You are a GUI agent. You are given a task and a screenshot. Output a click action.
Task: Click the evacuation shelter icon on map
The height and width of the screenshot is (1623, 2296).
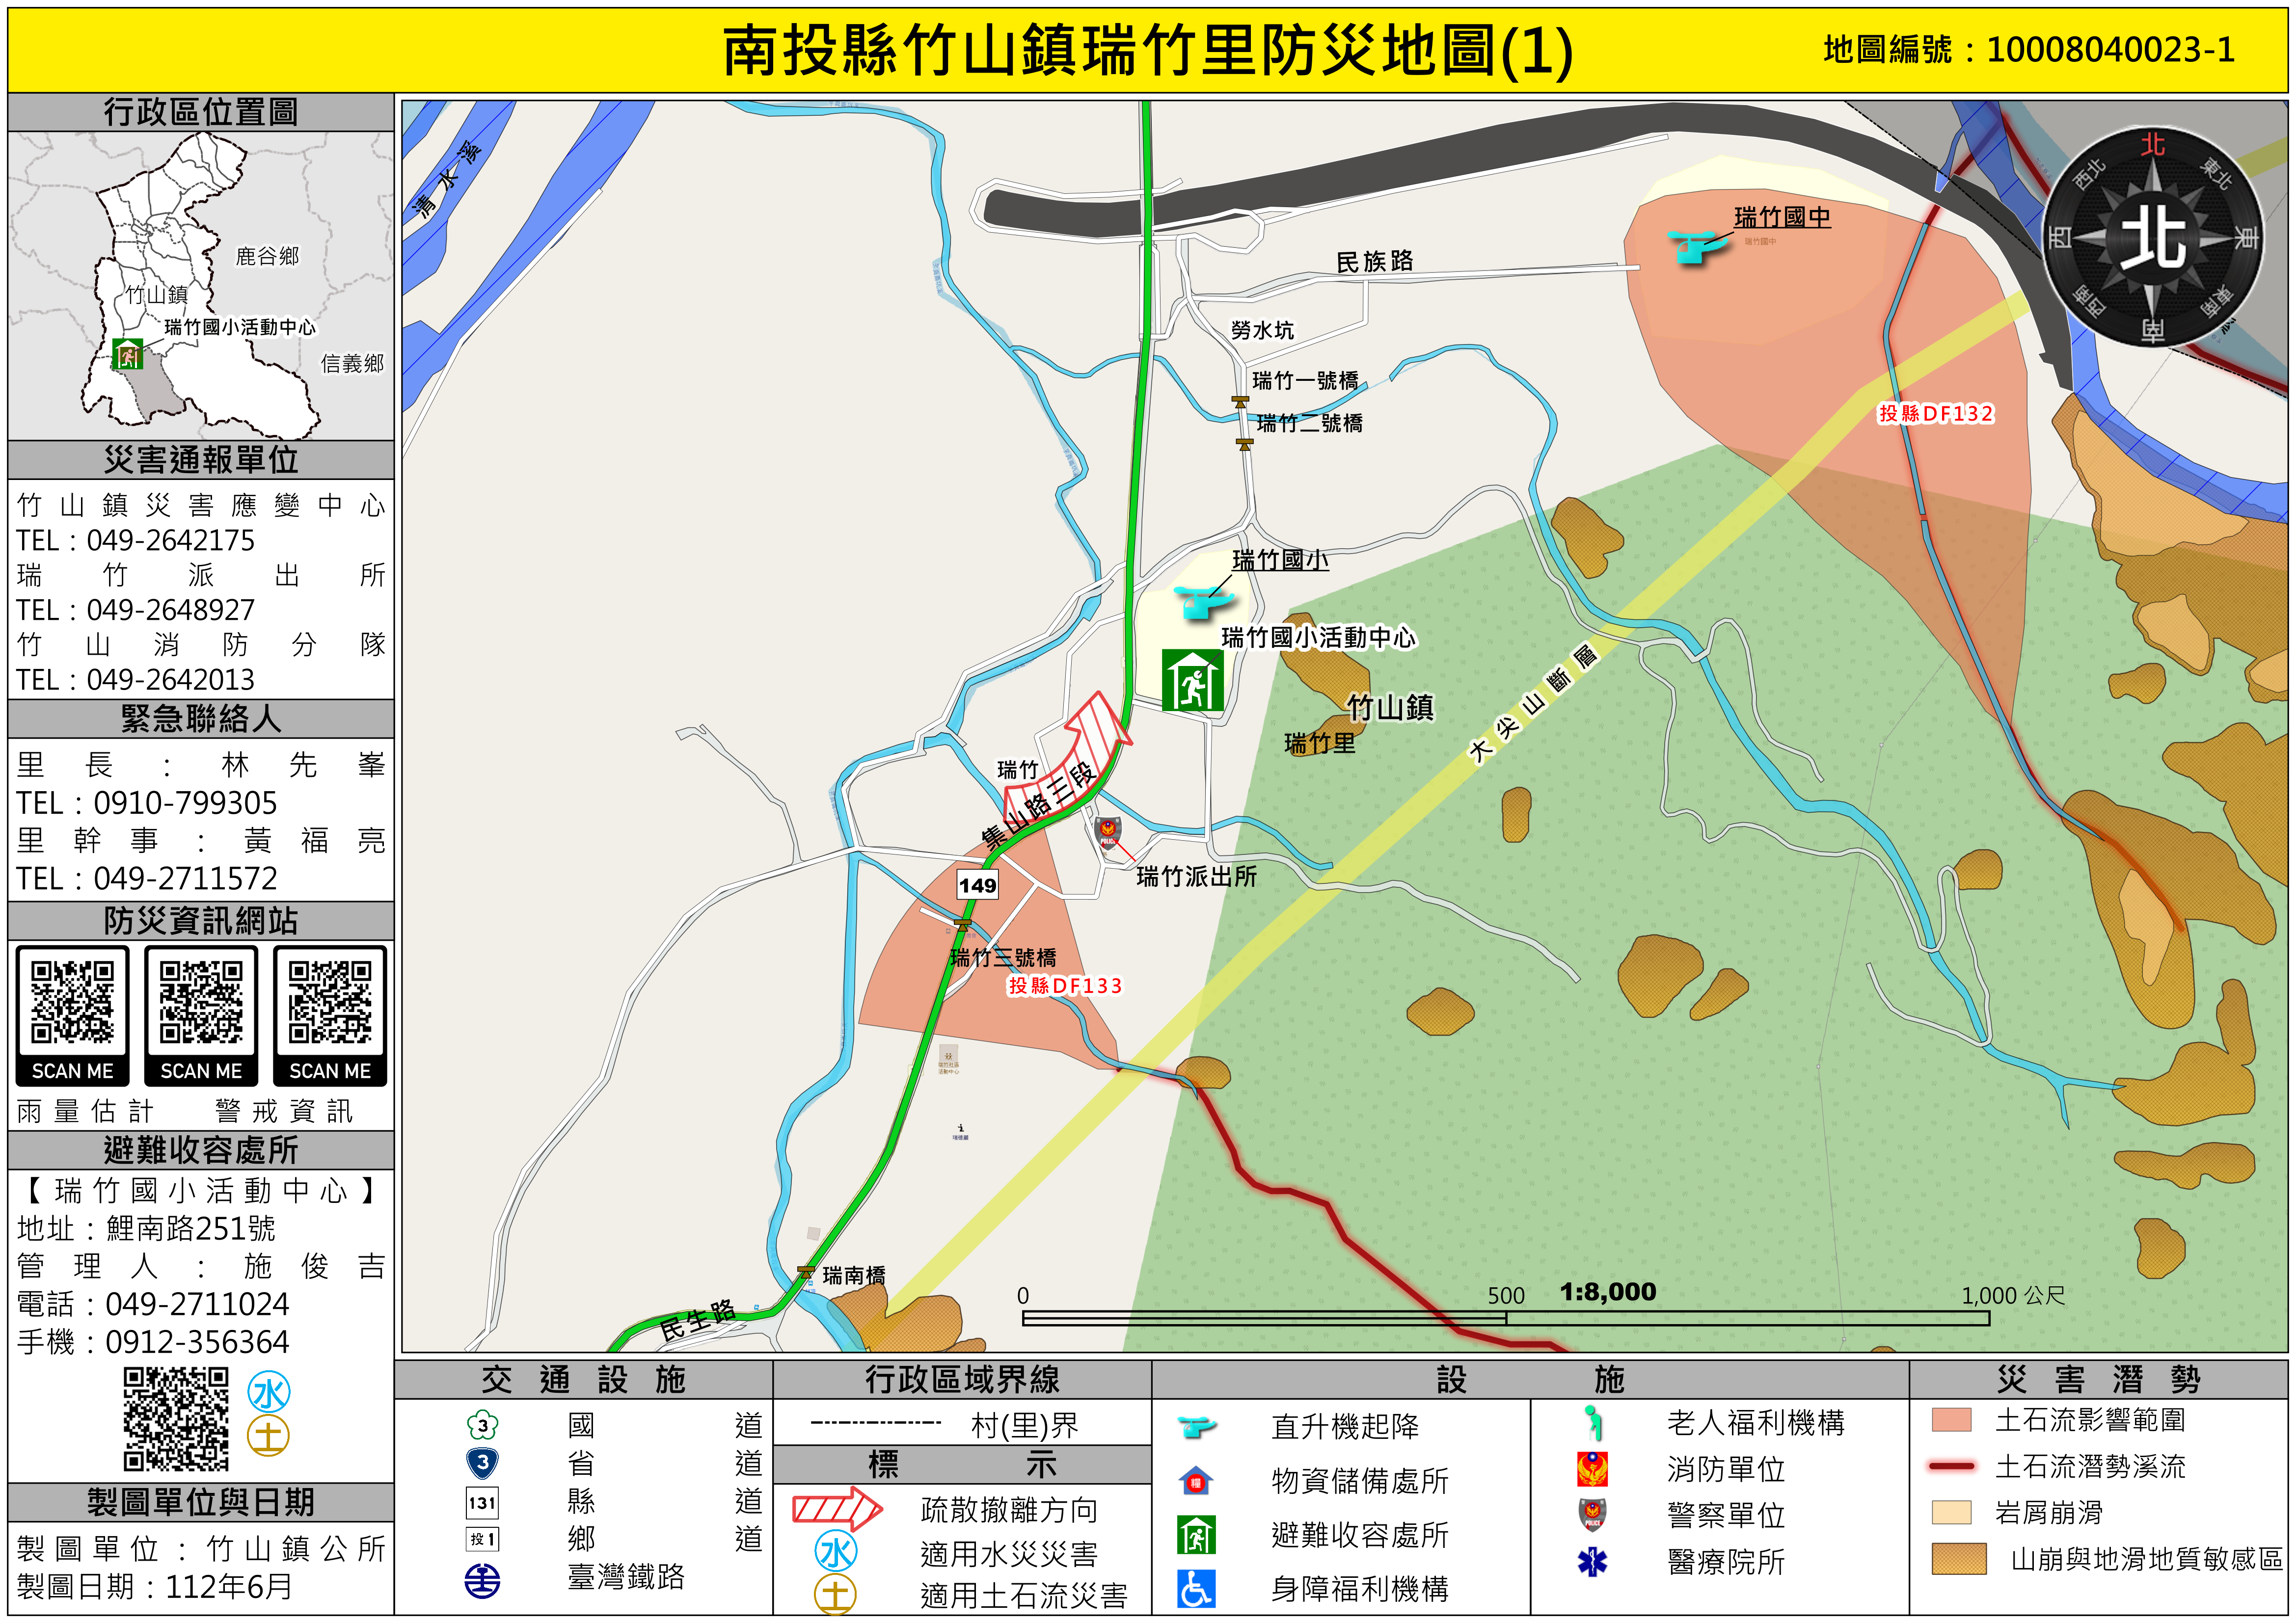[x=1192, y=681]
